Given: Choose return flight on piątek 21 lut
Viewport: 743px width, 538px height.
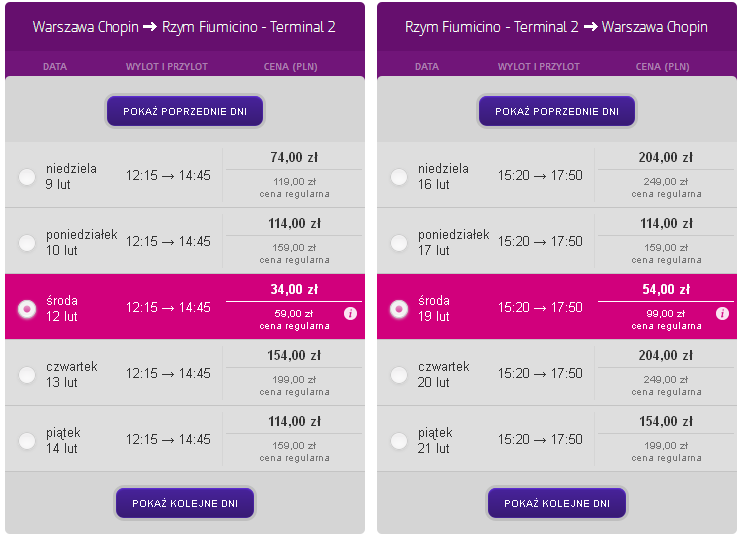Looking at the screenshot, I should [399, 441].
